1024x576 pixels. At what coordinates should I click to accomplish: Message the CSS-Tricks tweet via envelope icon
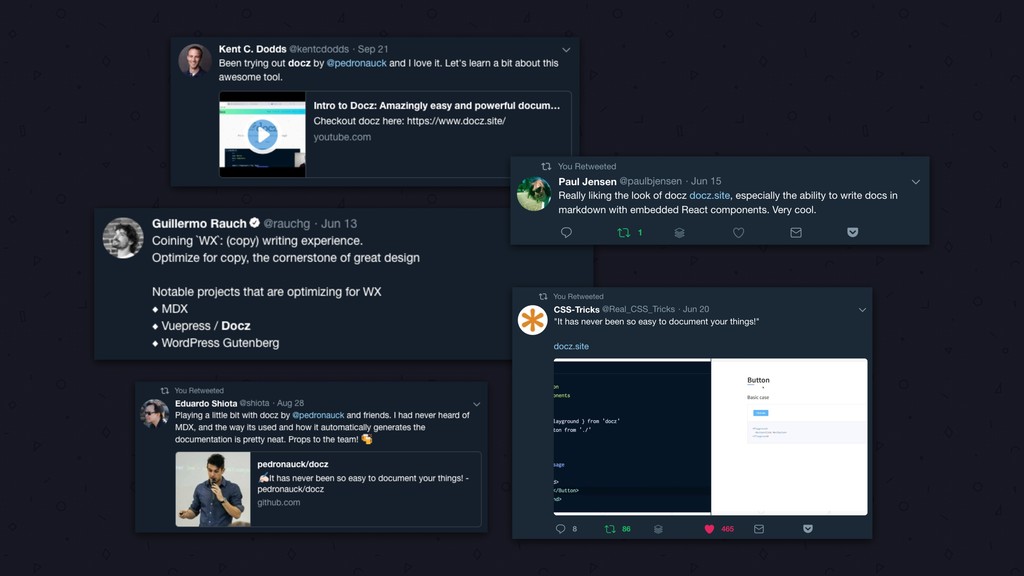pos(759,529)
